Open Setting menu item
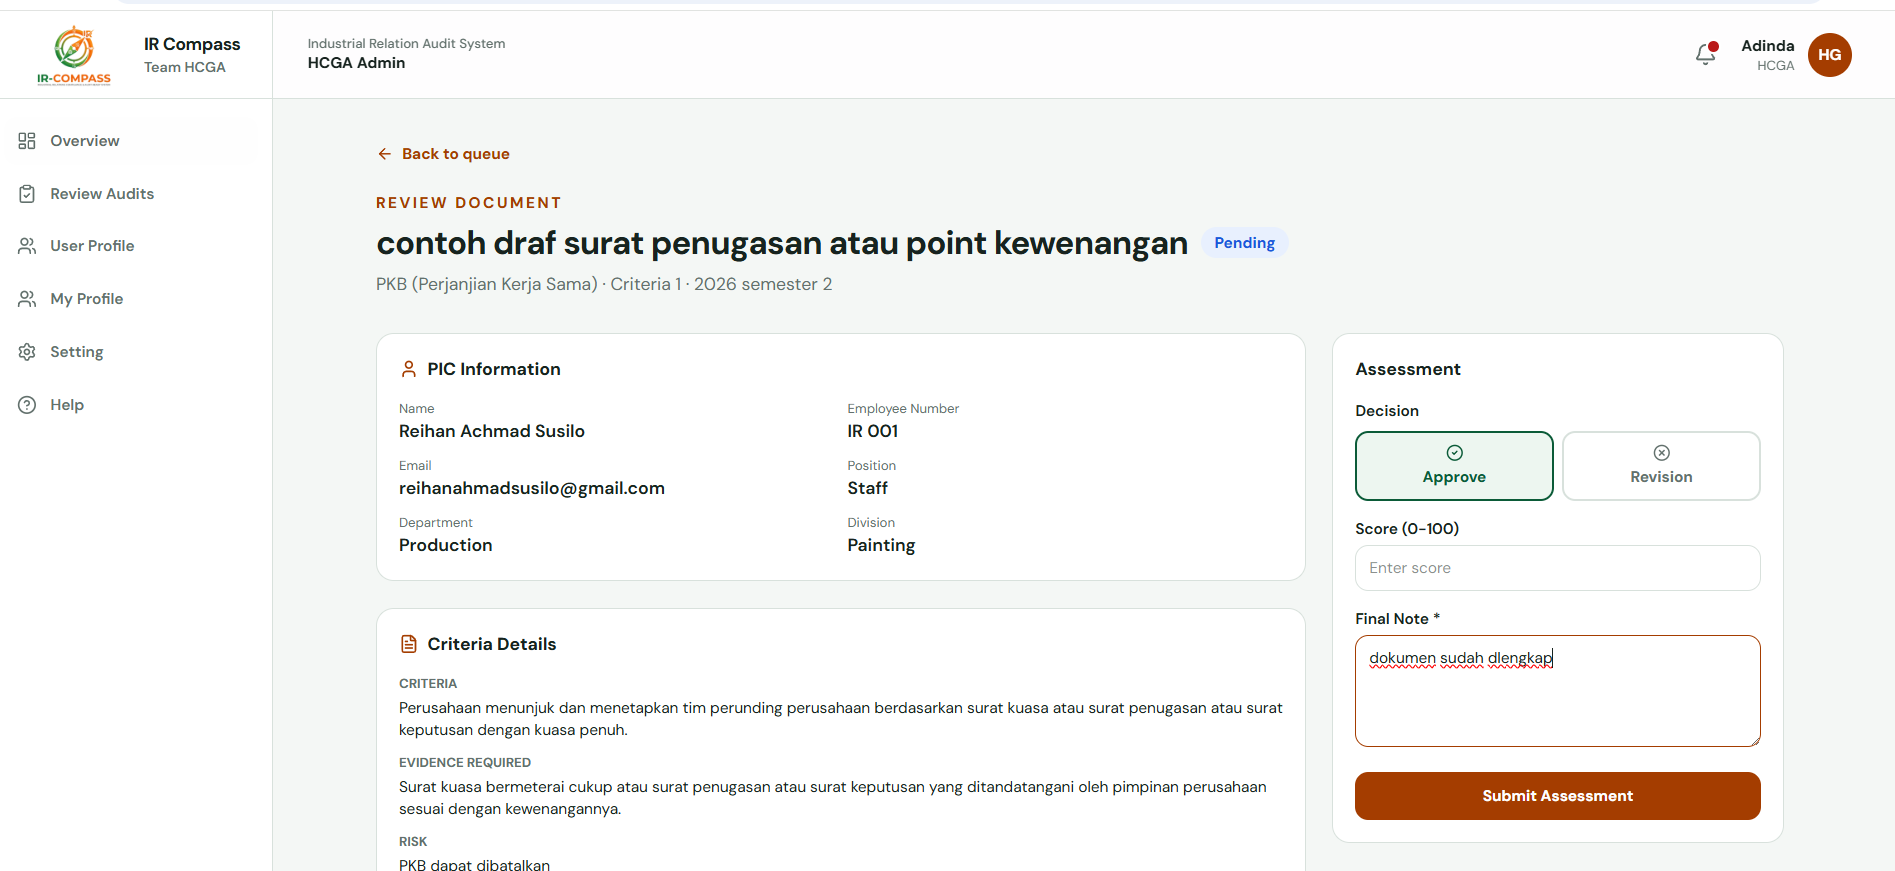Image resolution: width=1895 pixels, height=871 pixels. [136, 352]
